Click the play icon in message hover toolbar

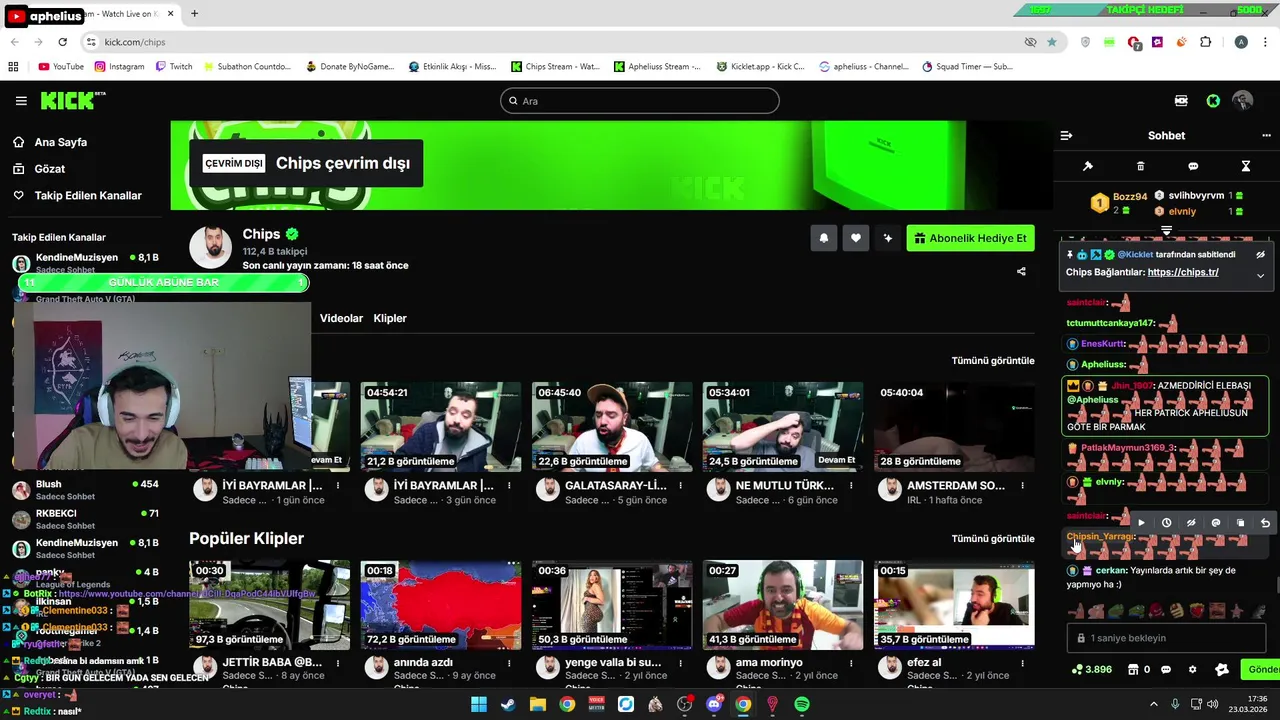tap(1141, 523)
